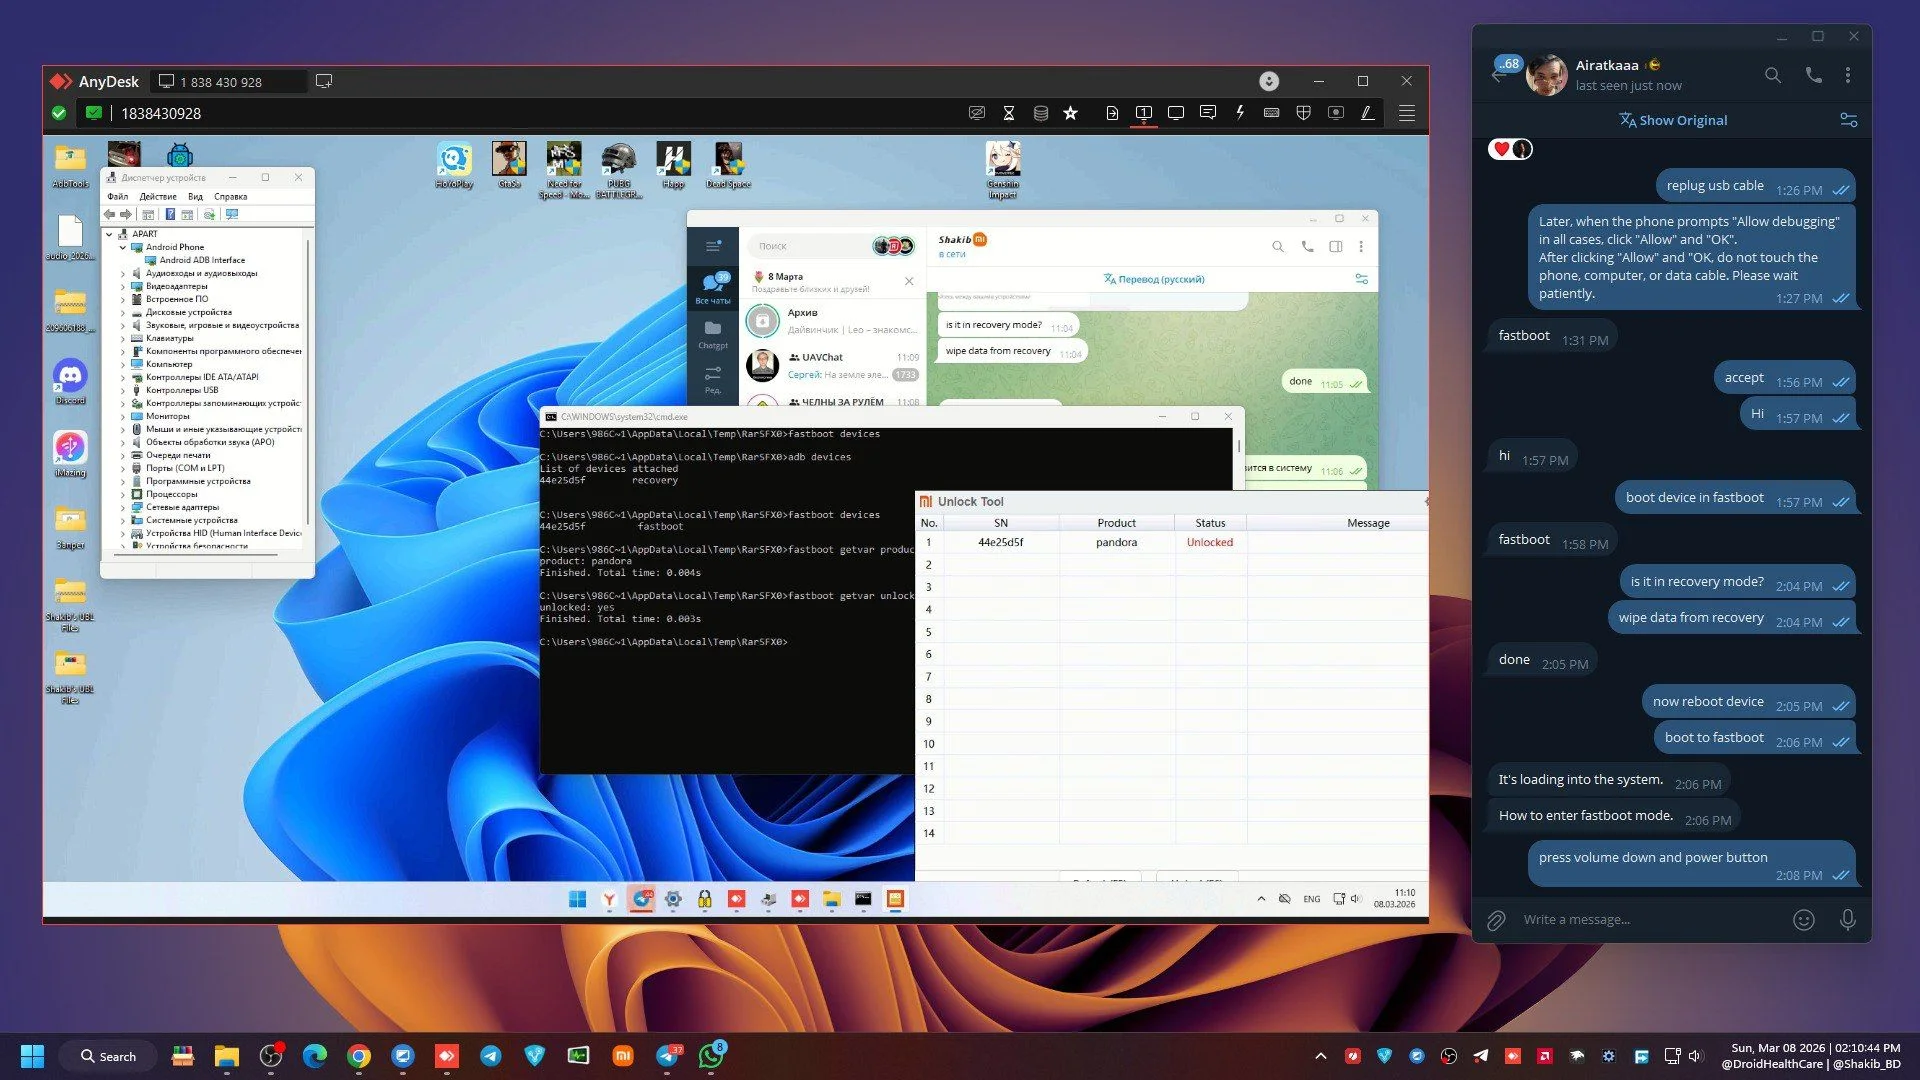
Task: Open Xiaomi Mi app in Windows taskbar
Action: [622, 1056]
